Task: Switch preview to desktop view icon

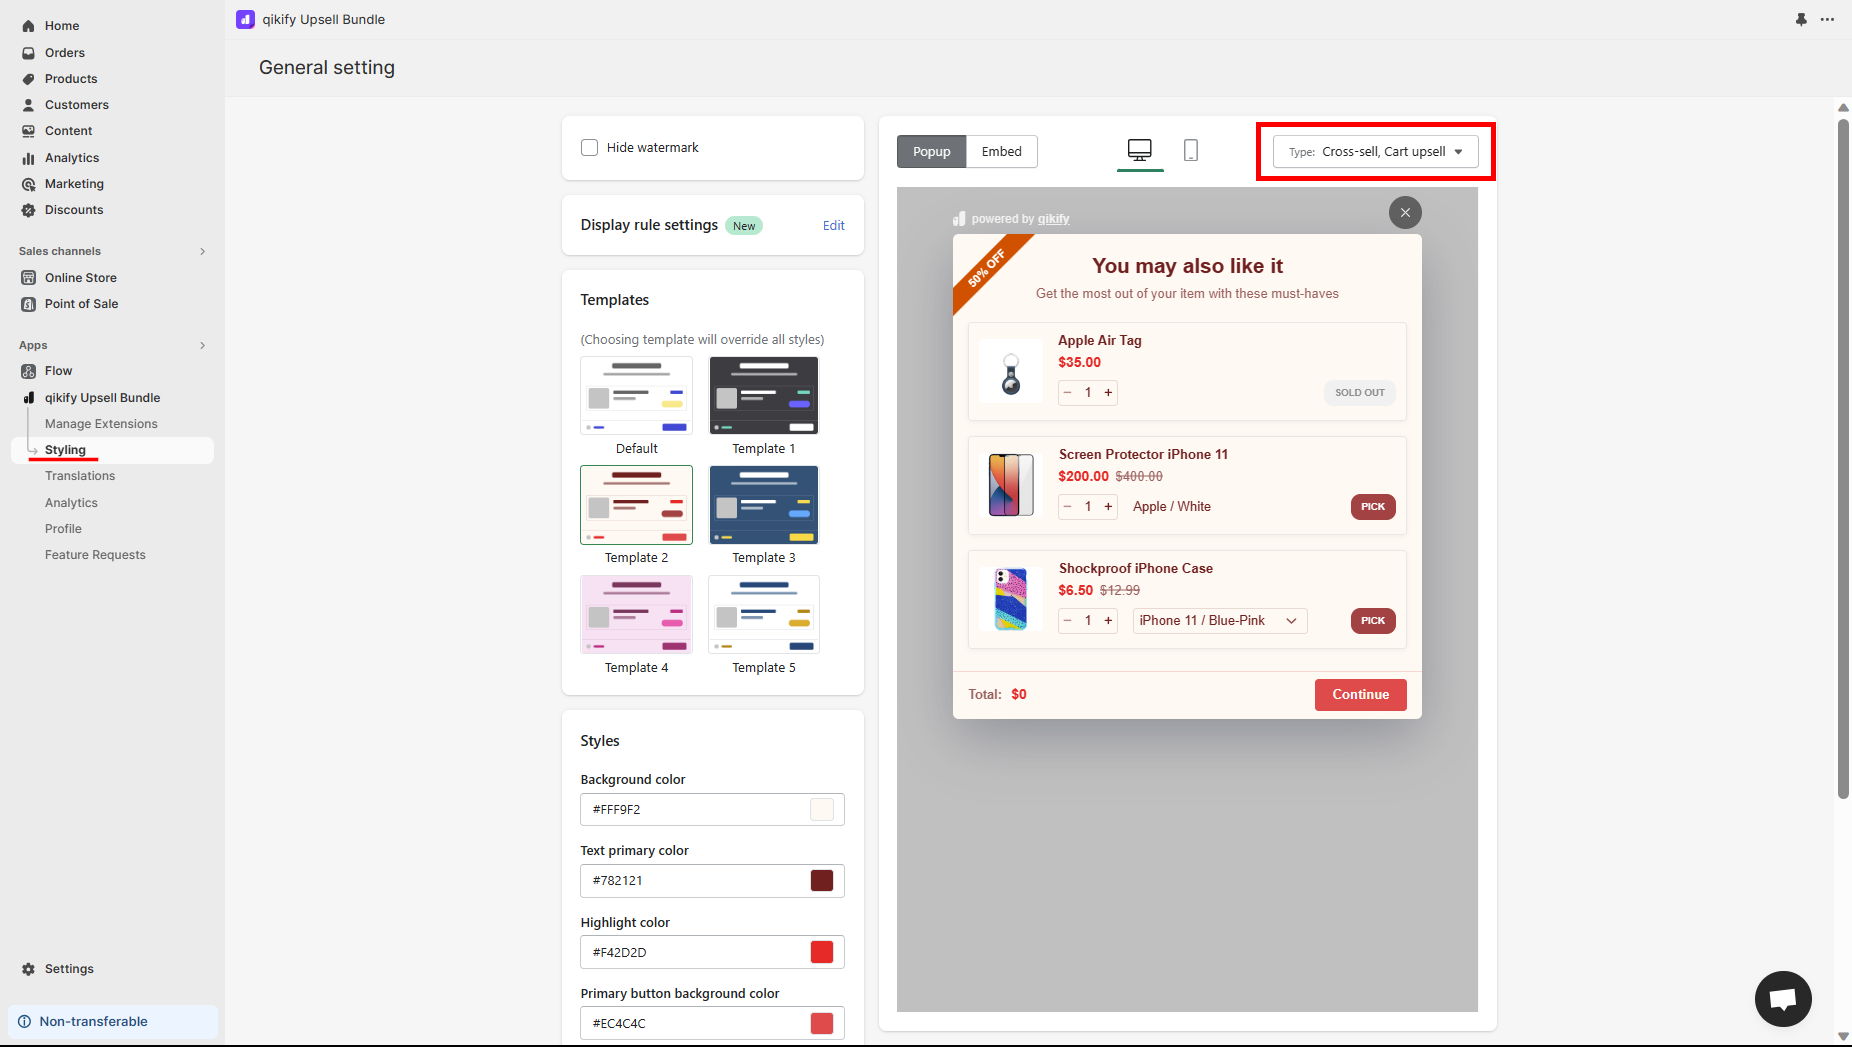Action: (x=1139, y=150)
